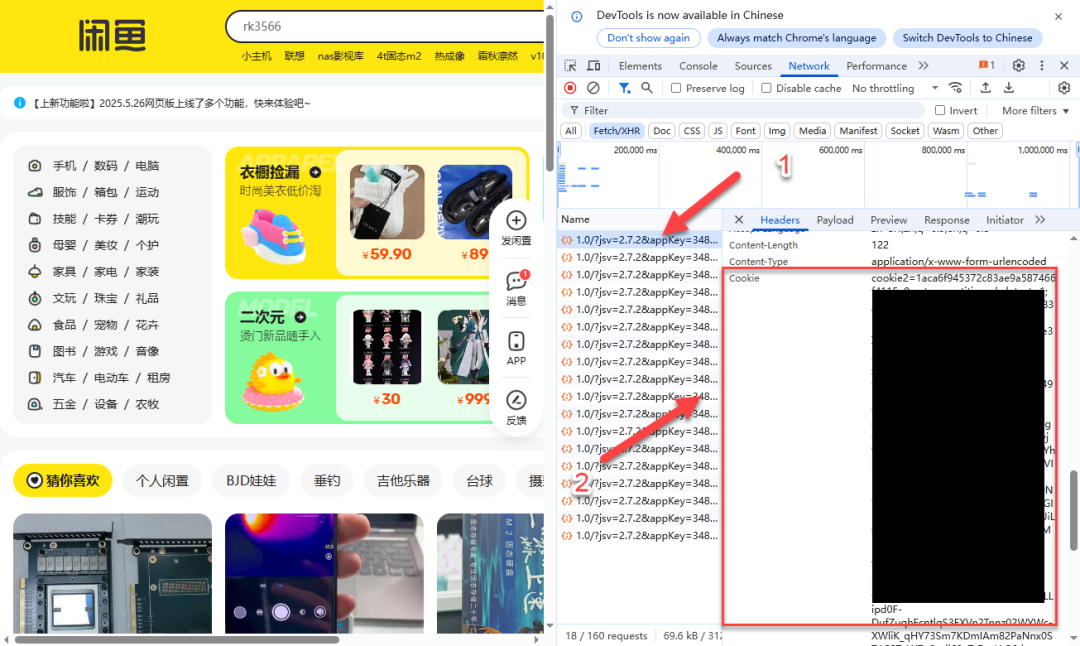Open the network search magnifier icon
This screenshot has width=1080, height=646.
pos(647,88)
